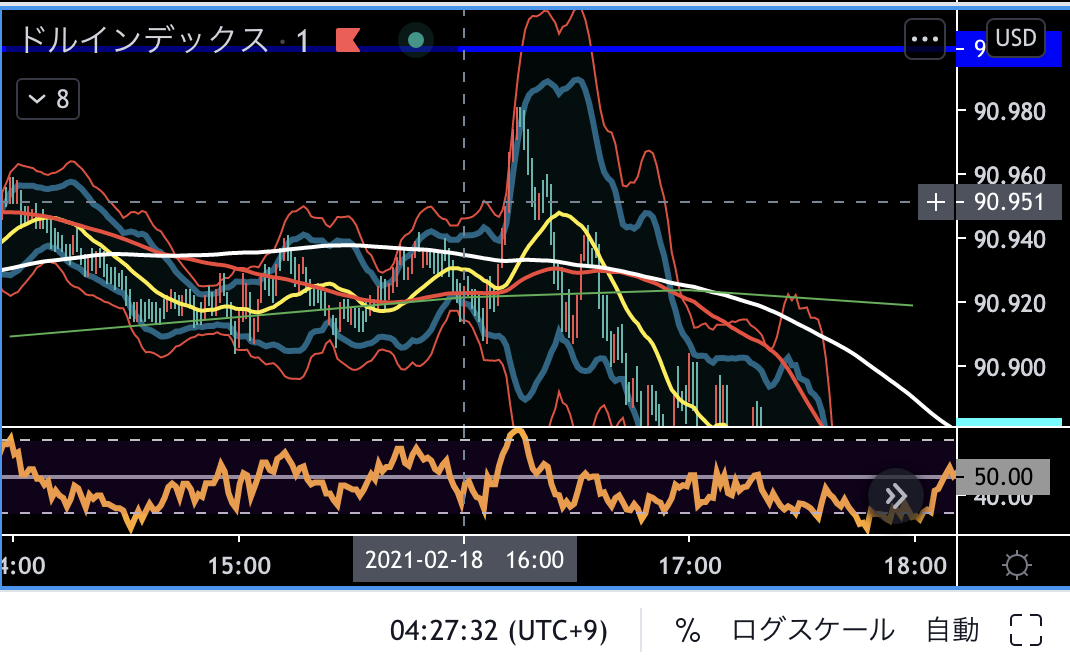Click the green market status dot

tap(416, 40)
